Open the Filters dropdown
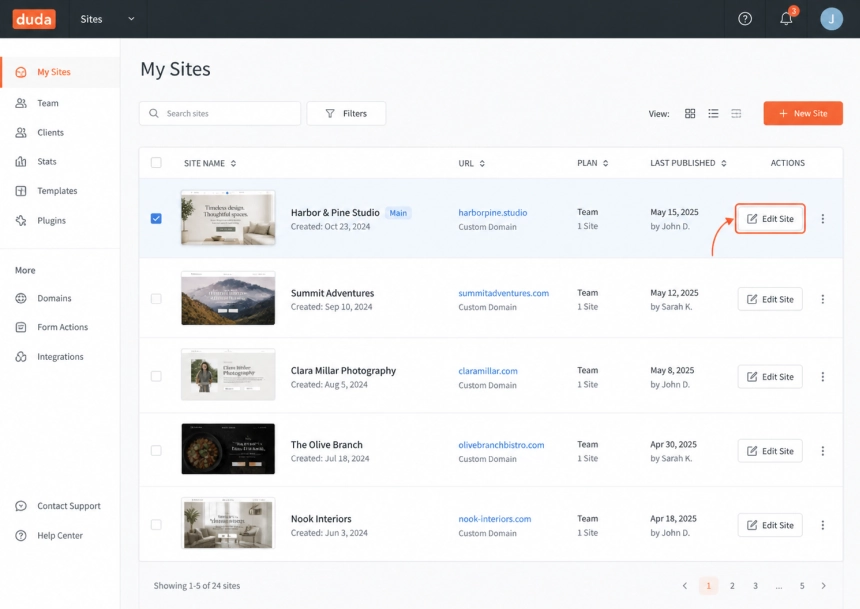 click(x=346, y=114)
